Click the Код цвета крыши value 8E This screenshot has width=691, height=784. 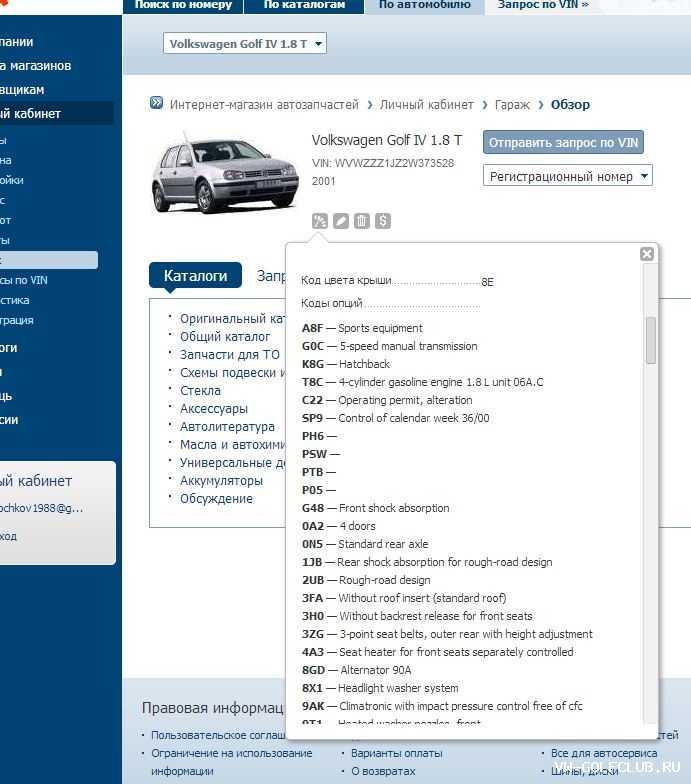click(487, 282)
